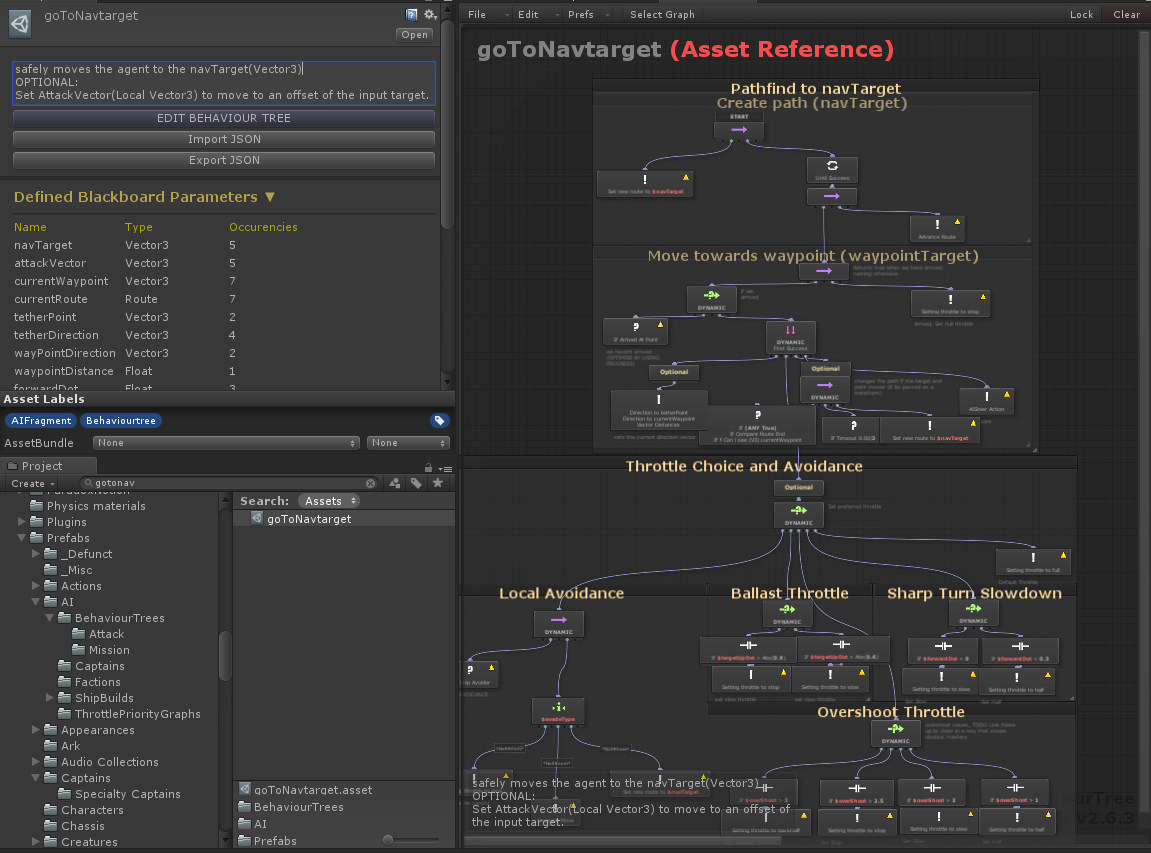Click the Export JSON button
This screenshot has width=1151, height=853.
pyautogui.click(x=224, y=160)
